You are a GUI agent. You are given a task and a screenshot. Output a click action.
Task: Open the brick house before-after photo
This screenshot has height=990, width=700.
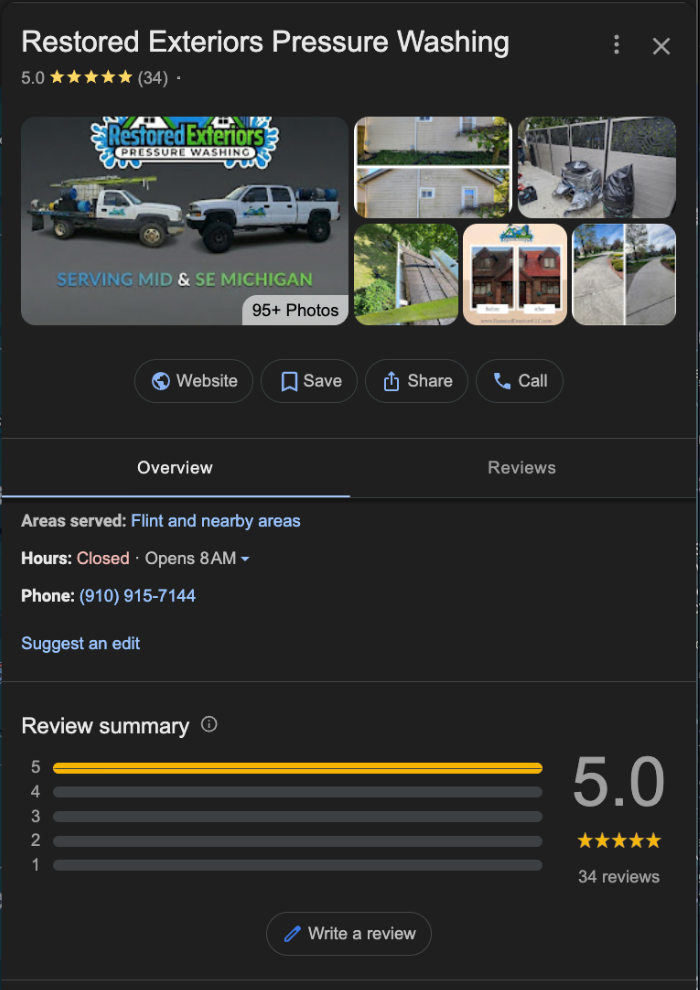click(515, 275)
